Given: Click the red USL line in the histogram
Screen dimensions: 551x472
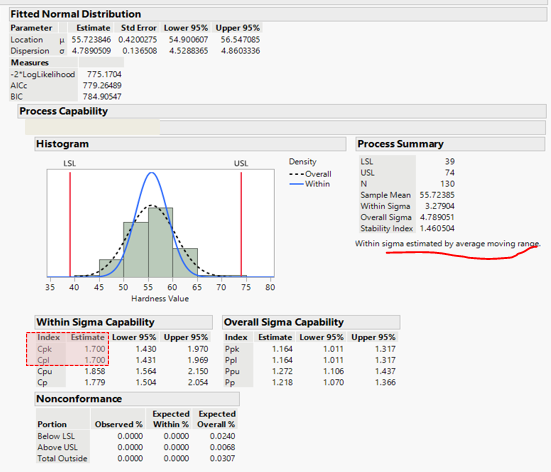Looking at the screenshot, I should point(241,224).
